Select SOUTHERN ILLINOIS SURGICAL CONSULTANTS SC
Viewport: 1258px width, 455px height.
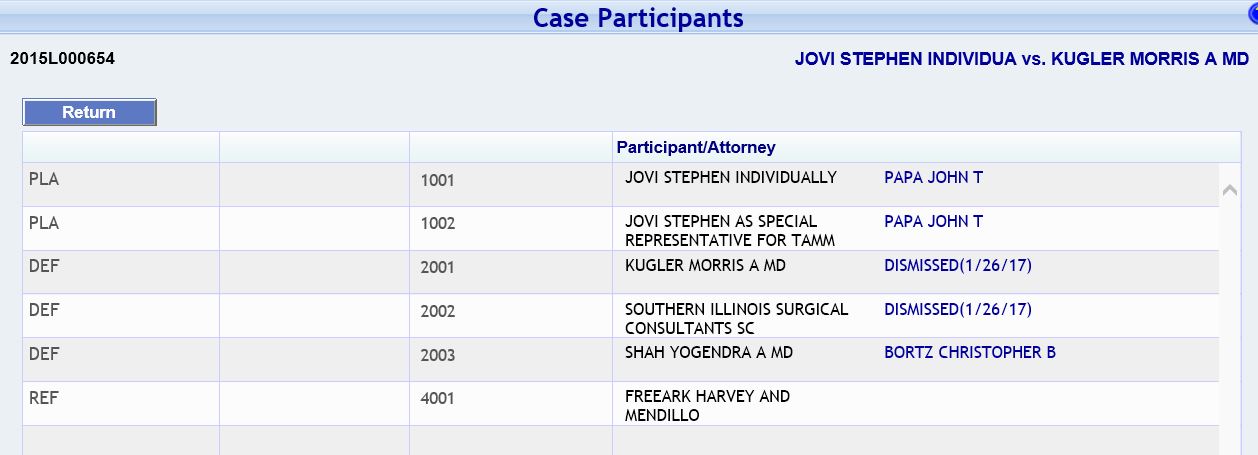(x=736, y=318)
